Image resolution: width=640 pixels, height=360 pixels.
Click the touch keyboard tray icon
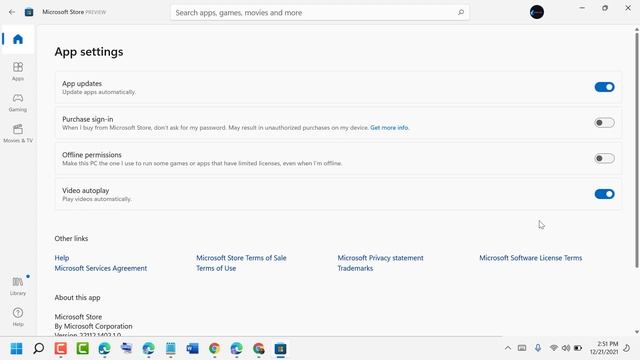[x=522, y=348]
